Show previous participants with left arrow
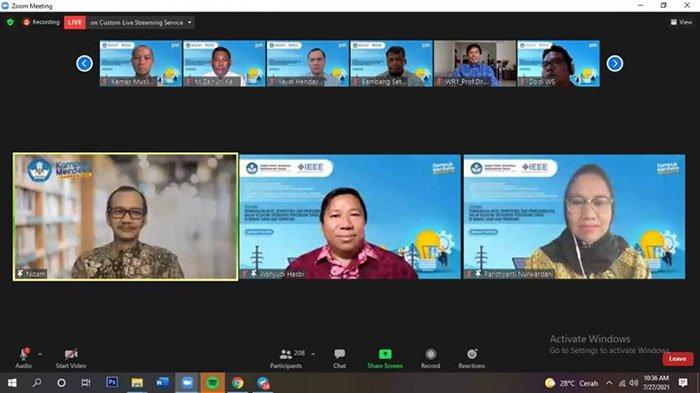Screen dimensions: 700x393 [x=84, y=63]
